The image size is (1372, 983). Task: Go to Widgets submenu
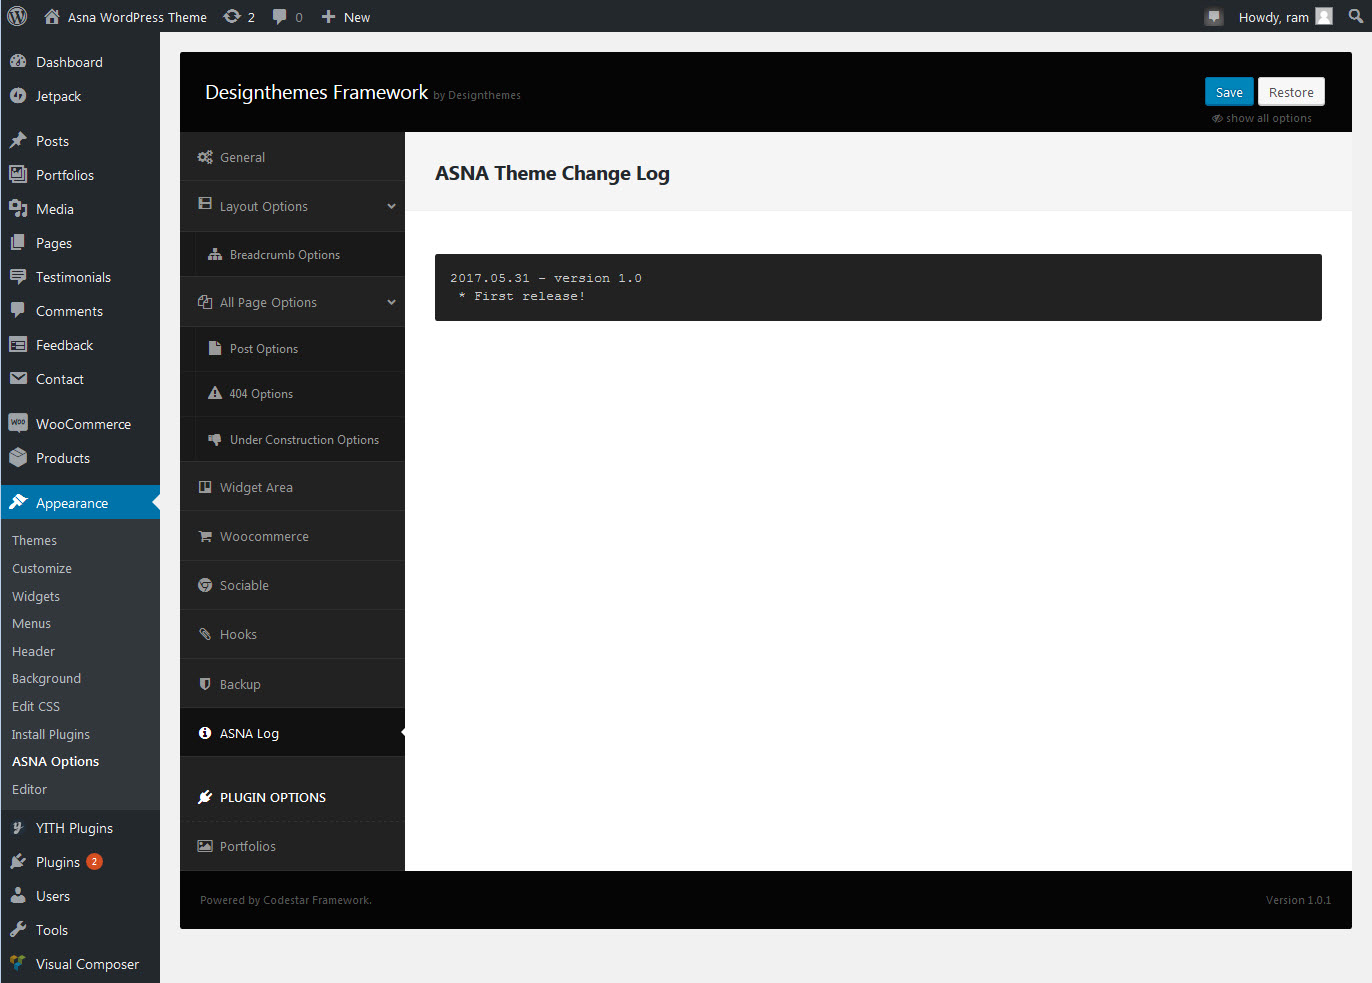tap(36, 596)
